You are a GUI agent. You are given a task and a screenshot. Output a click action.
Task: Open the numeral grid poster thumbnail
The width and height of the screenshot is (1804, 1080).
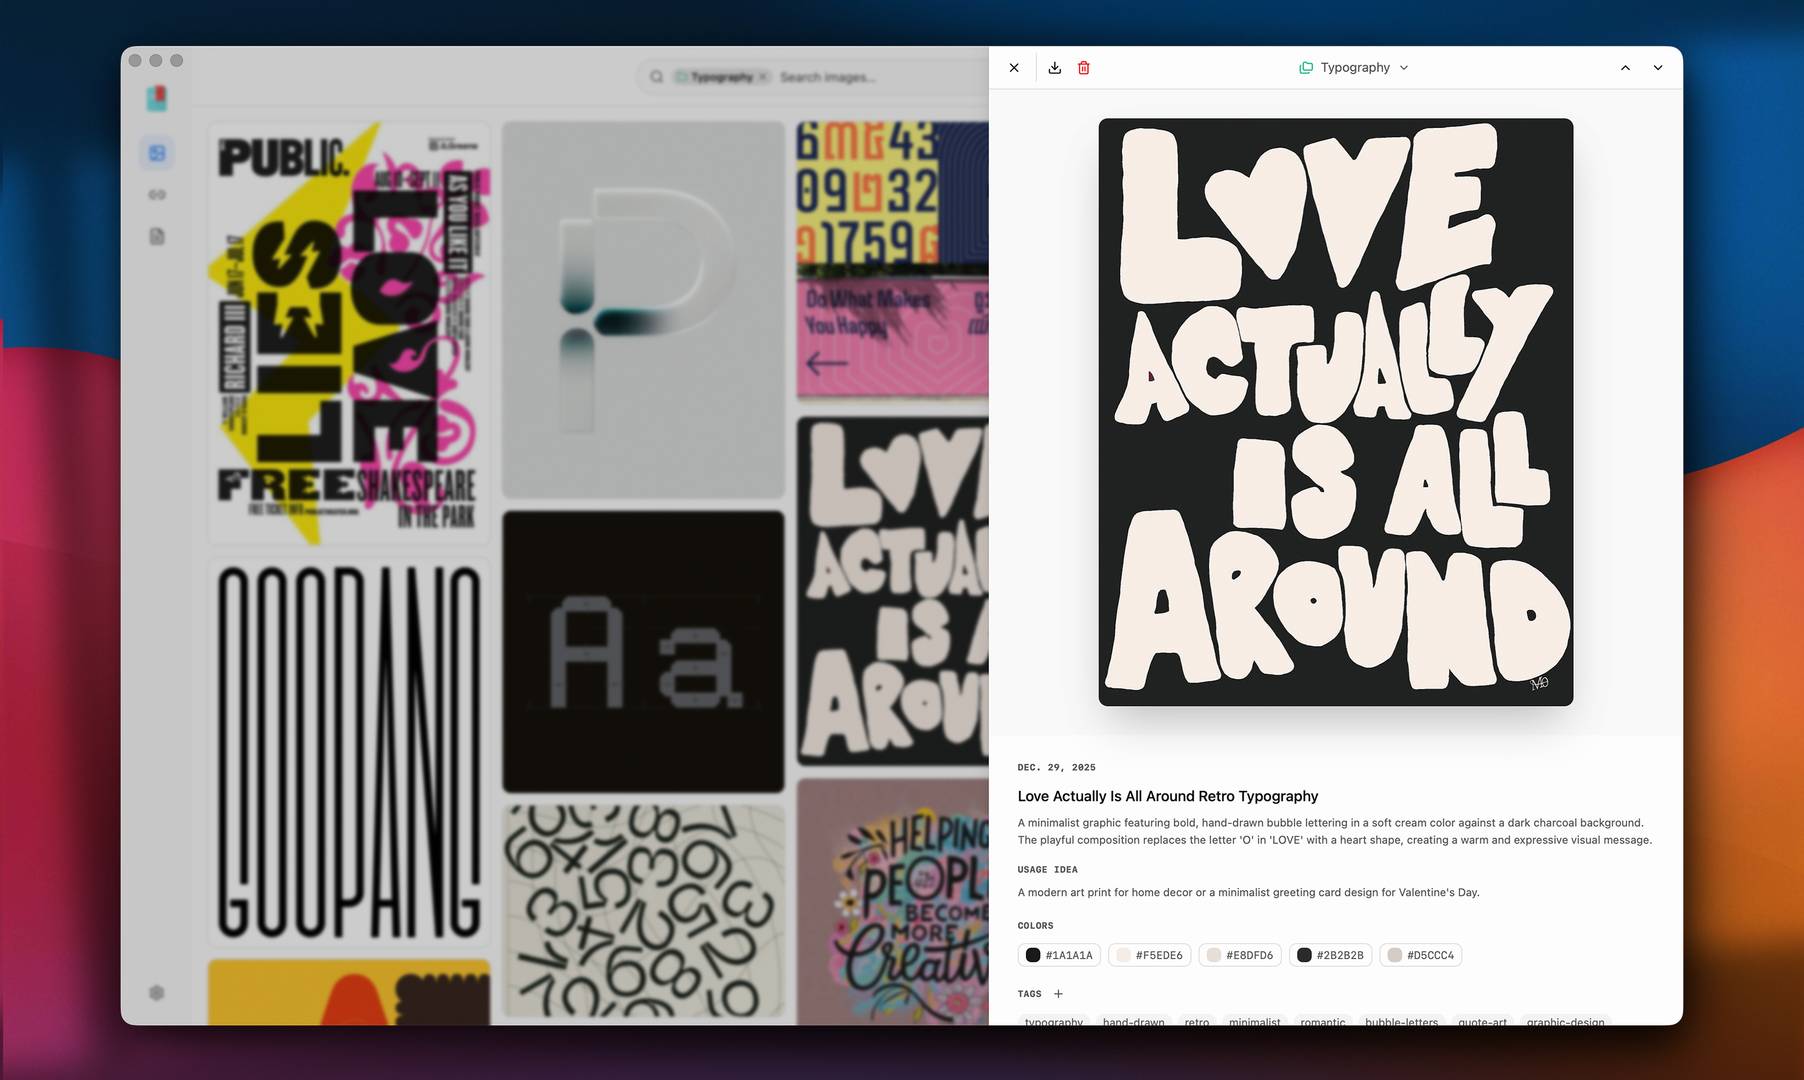(892, 260)
